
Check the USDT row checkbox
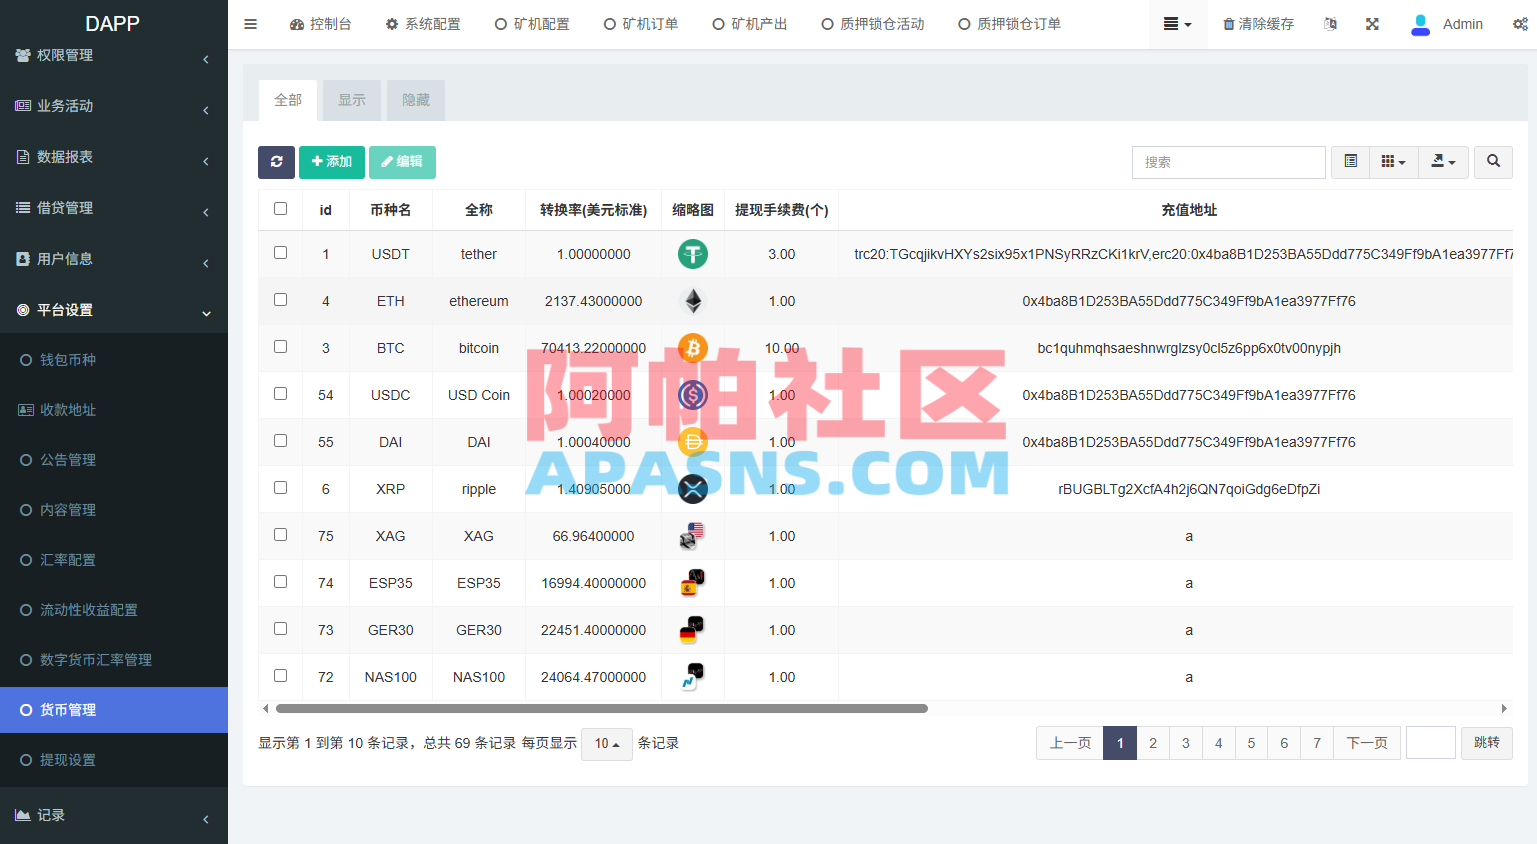[280, 253]
